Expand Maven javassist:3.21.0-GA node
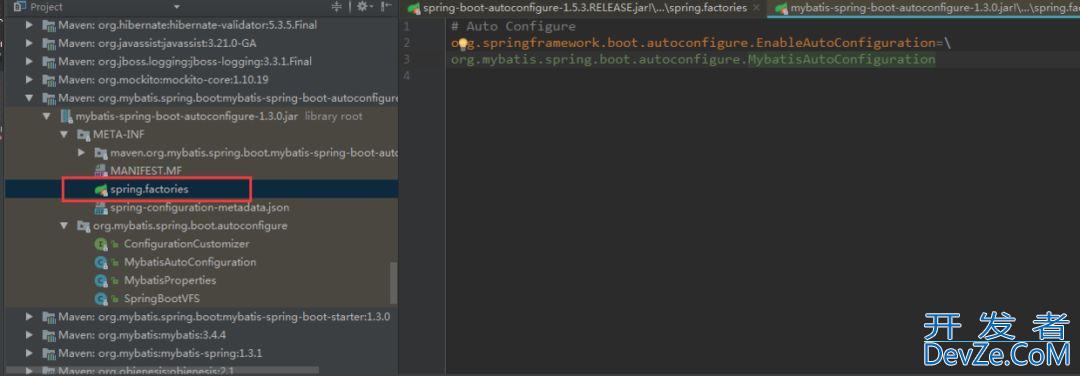1080x376 pixels. point(29,43)
